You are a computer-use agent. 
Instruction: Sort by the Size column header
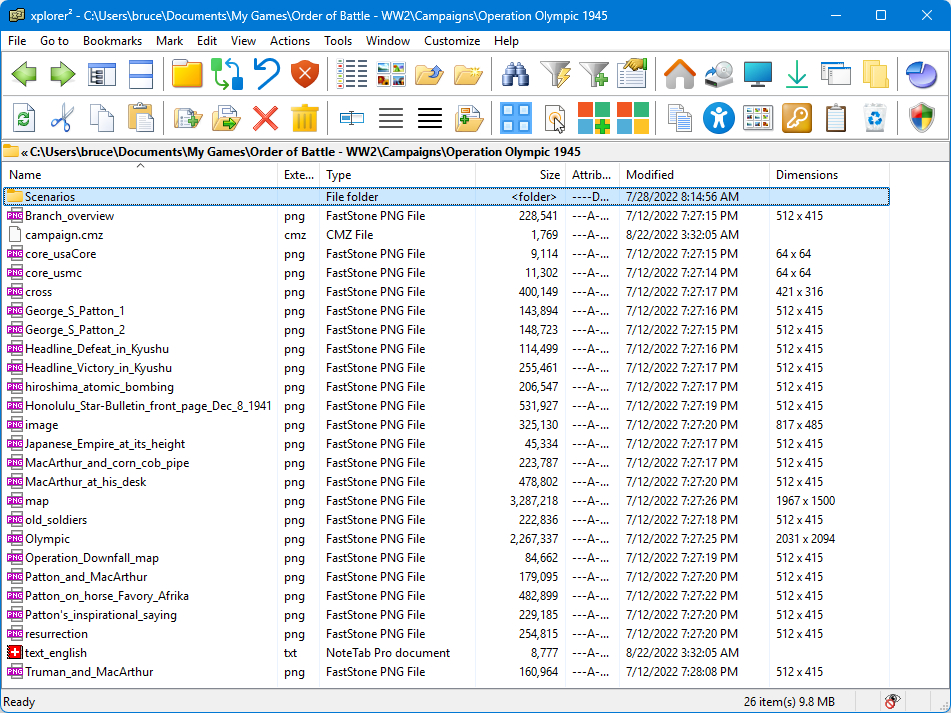coord(520,175)
